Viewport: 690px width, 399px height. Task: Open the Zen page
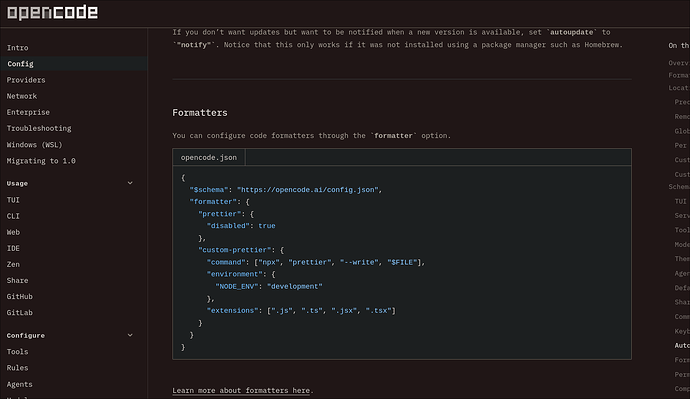(x=13, y=264)
